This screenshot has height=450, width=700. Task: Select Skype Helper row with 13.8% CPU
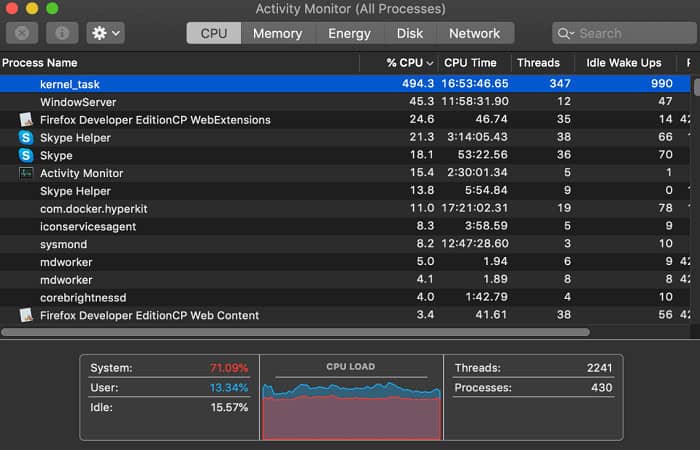point(345,191)
